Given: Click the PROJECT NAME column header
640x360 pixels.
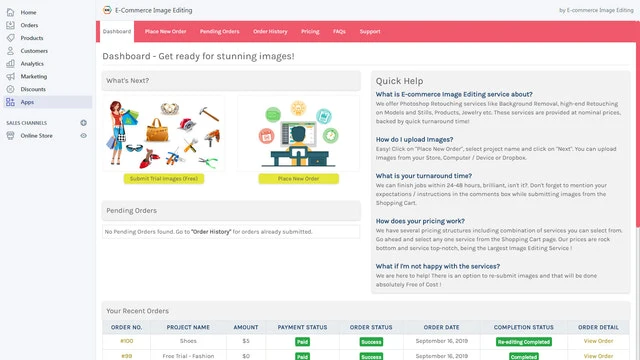Looking at the screenshot, I should [188, 327].
